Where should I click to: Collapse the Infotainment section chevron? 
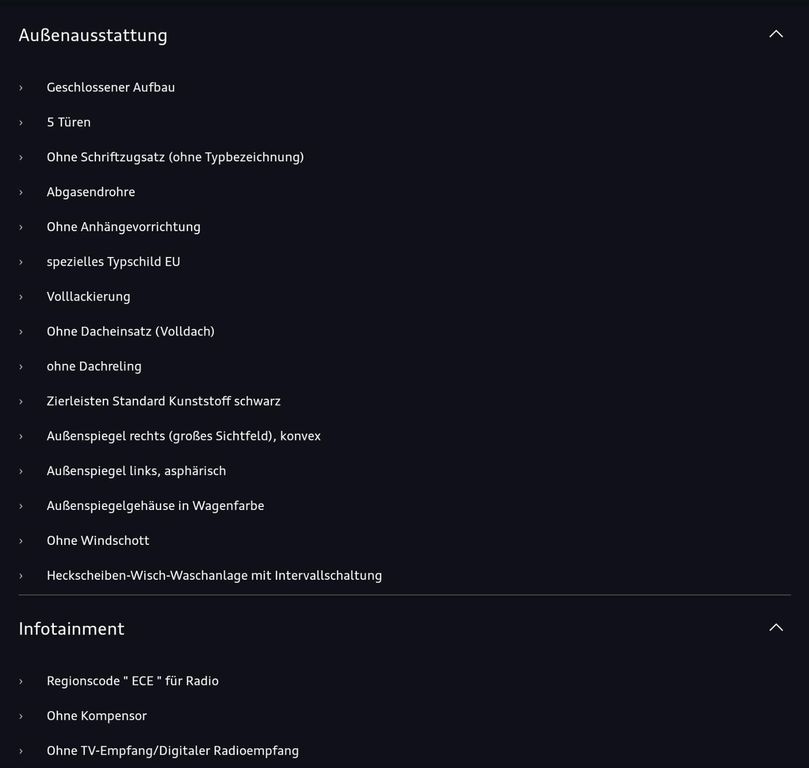[x=776, y=627]
